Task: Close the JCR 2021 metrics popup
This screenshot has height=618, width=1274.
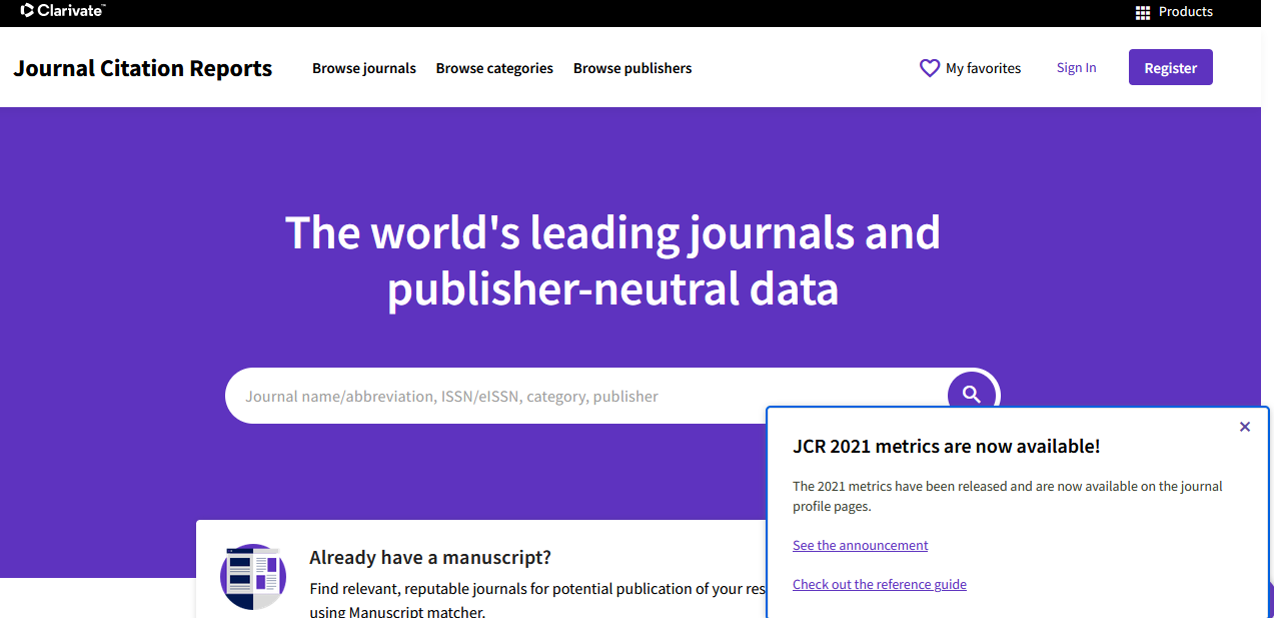Action: coord(1245,427)
